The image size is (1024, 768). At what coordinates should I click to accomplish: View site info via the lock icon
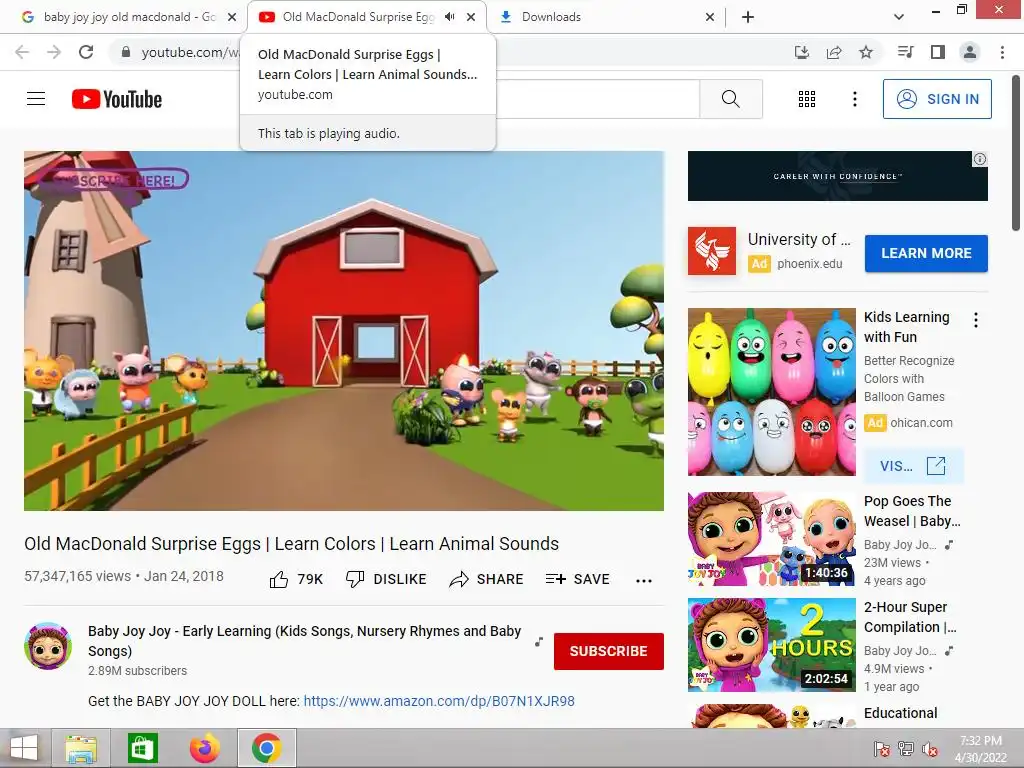coord(126,52)
